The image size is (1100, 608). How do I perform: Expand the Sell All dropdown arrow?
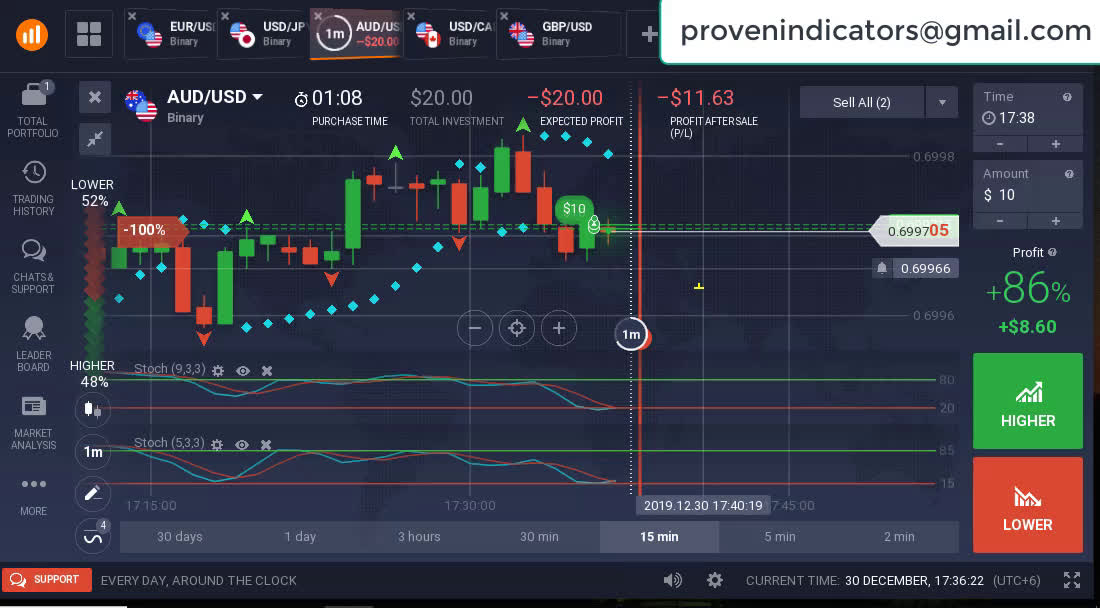941,102
